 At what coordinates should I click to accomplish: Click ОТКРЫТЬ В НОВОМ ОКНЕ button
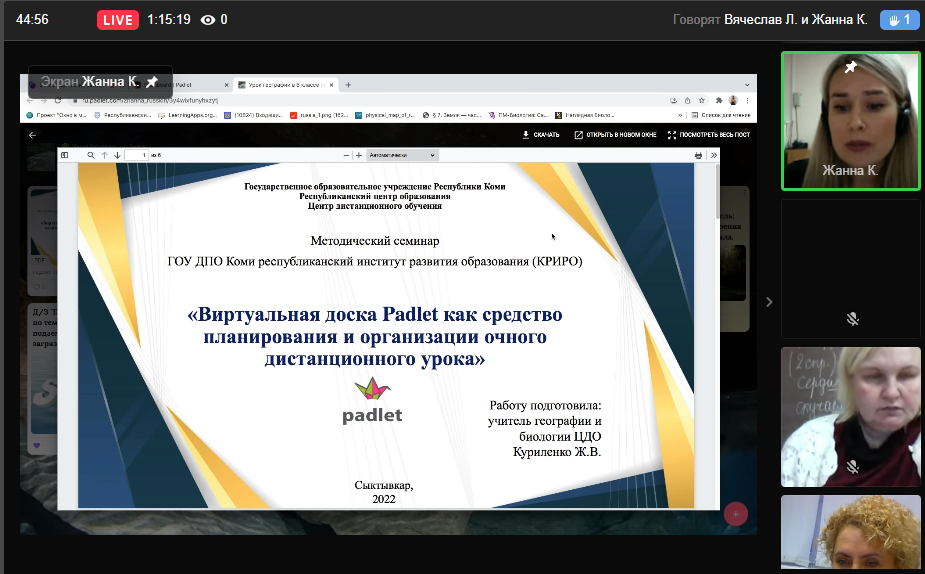(x=615, y=135)
